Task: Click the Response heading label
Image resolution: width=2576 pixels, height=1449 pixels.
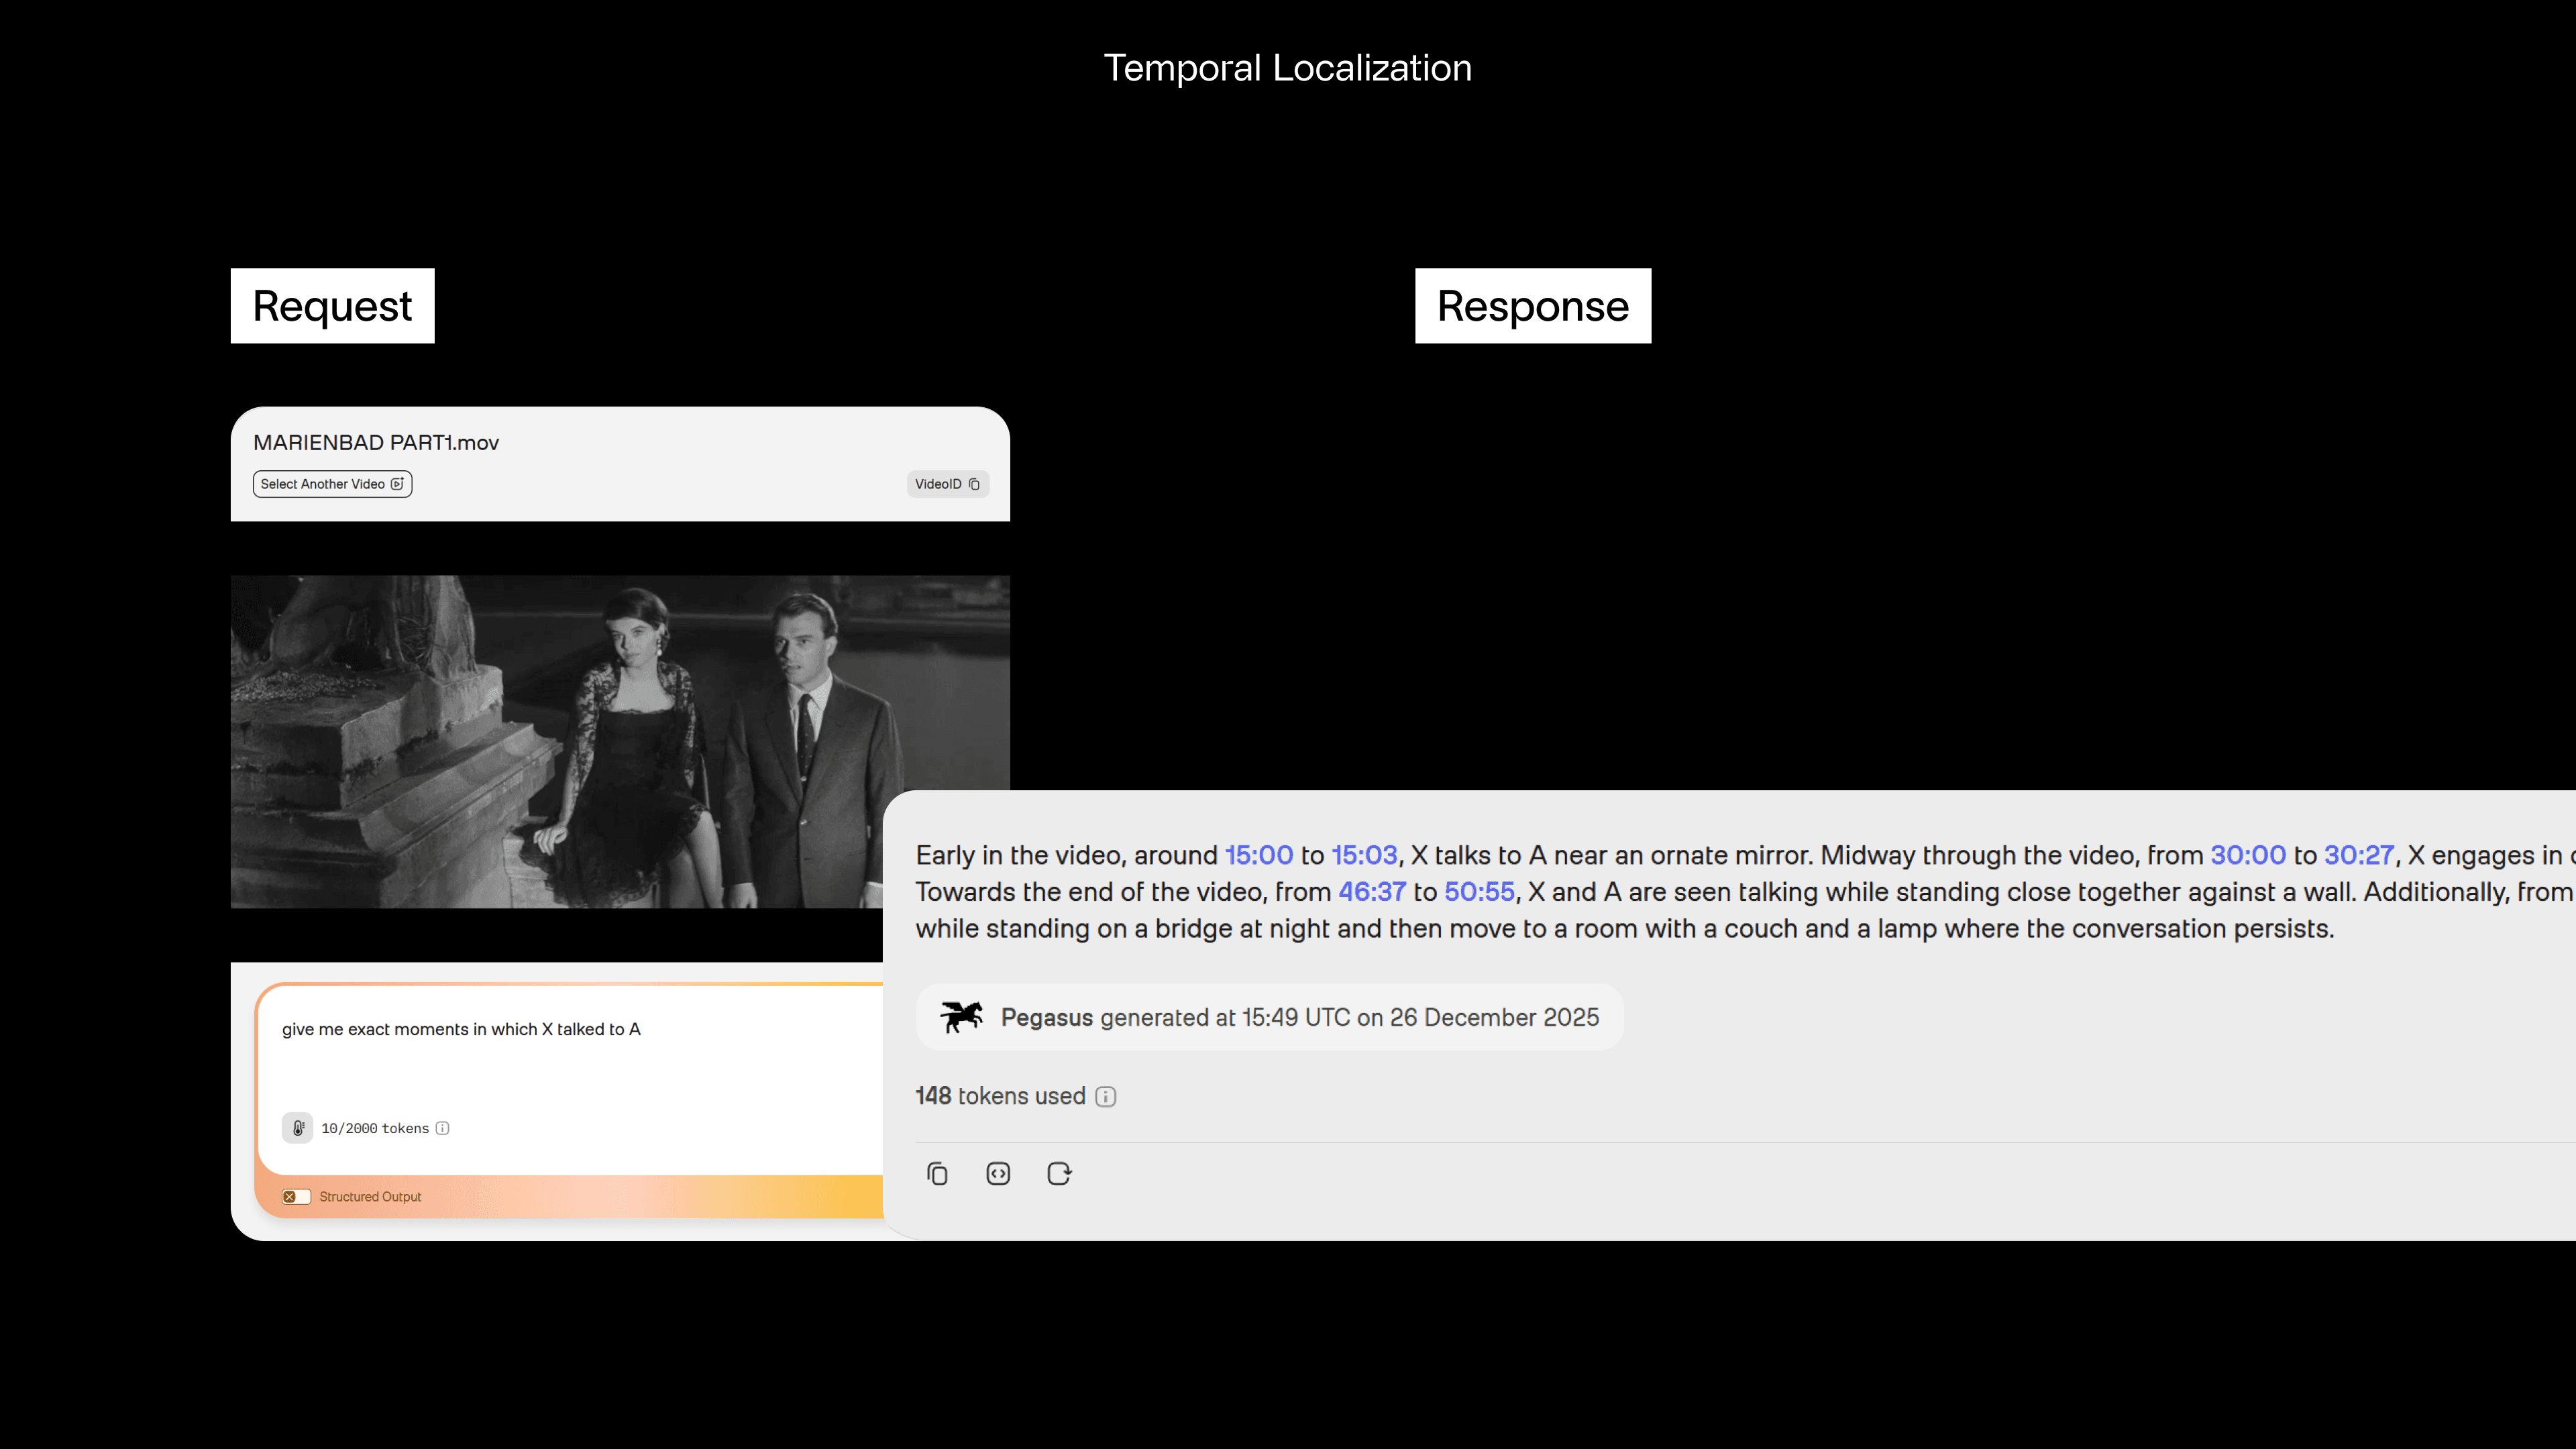Action: [1532, 306]
